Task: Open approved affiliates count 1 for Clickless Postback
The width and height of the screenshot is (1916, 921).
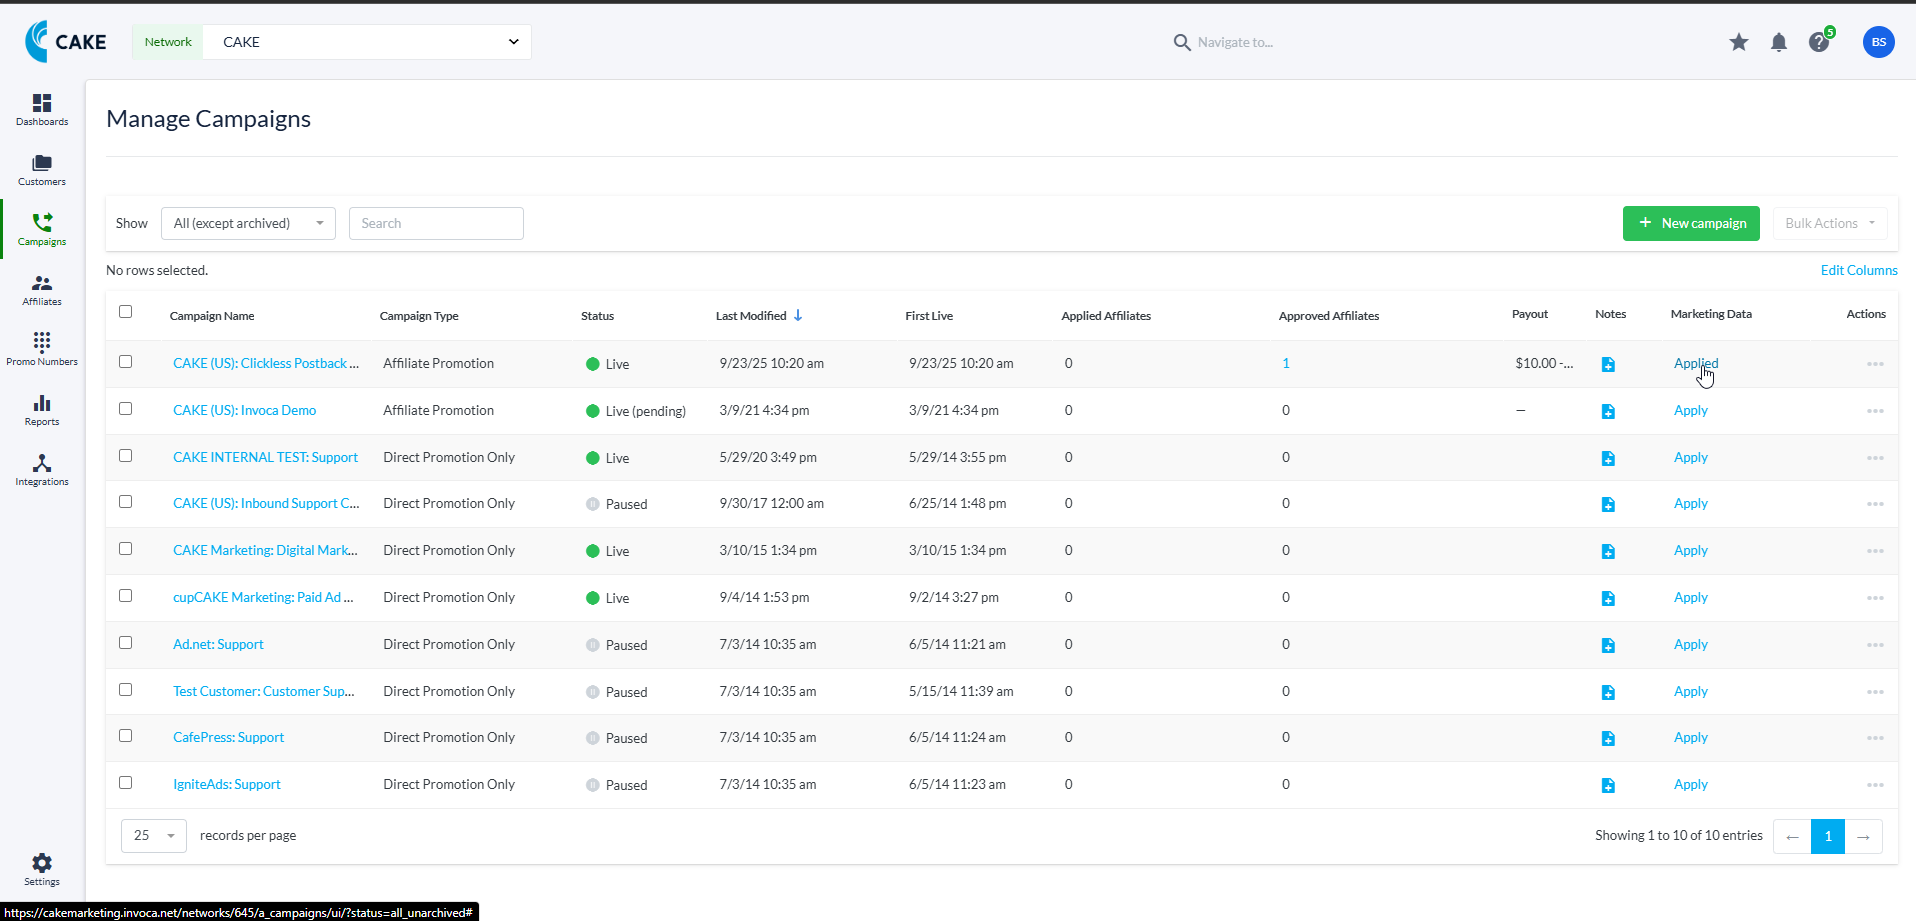Action: pos(1286,363)
